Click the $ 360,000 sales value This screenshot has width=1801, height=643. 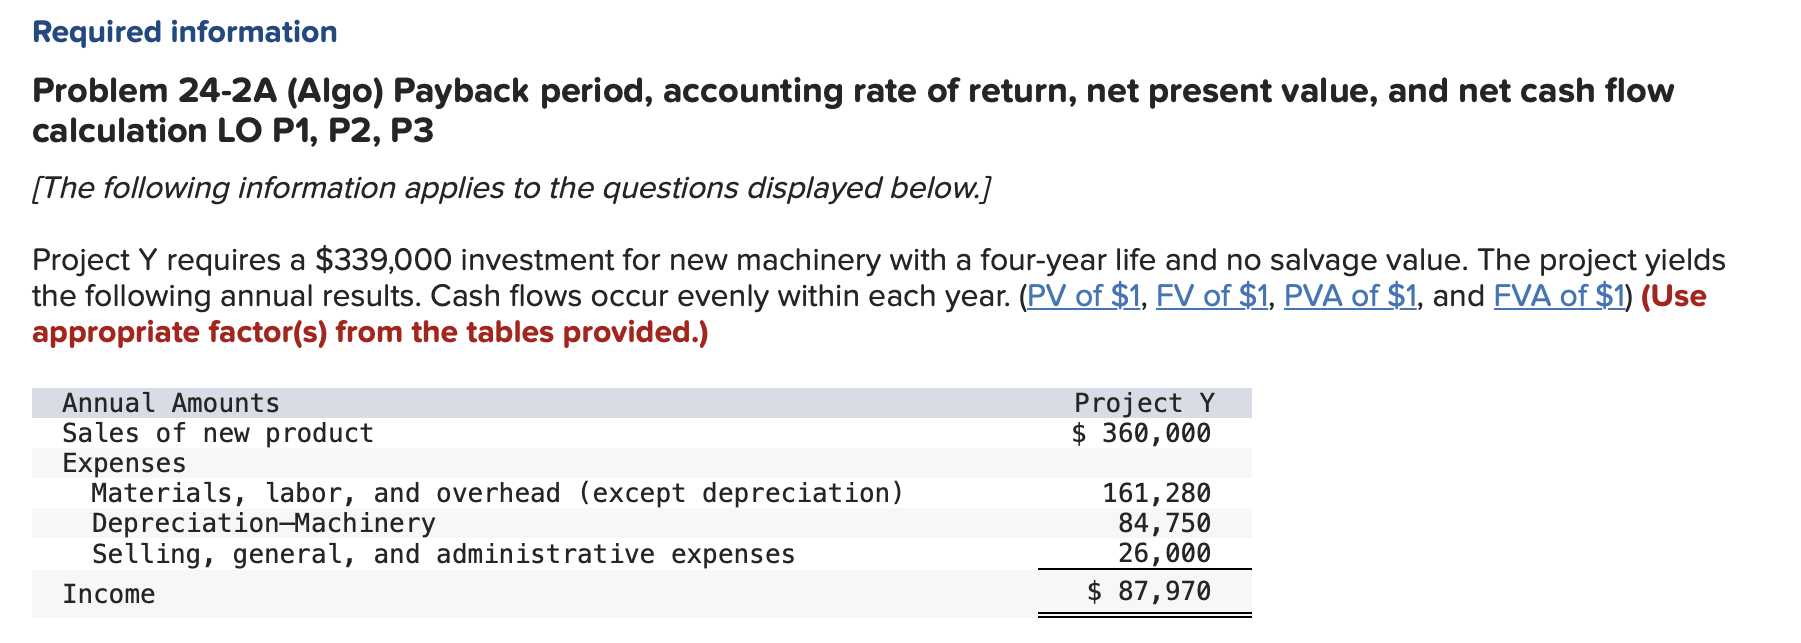1141,433
